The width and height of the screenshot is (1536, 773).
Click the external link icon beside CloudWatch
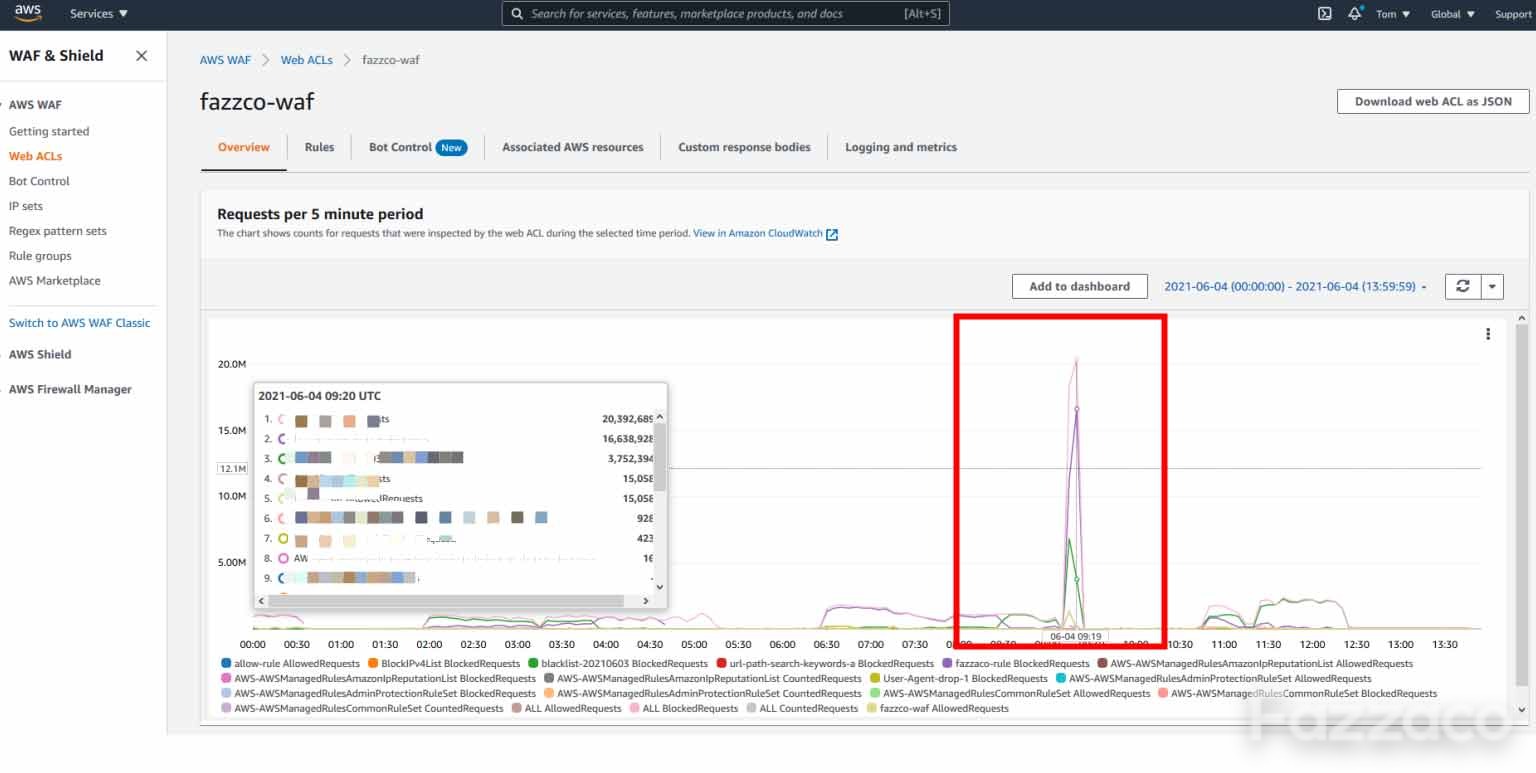pyautogui.click(x=832, y=234)
